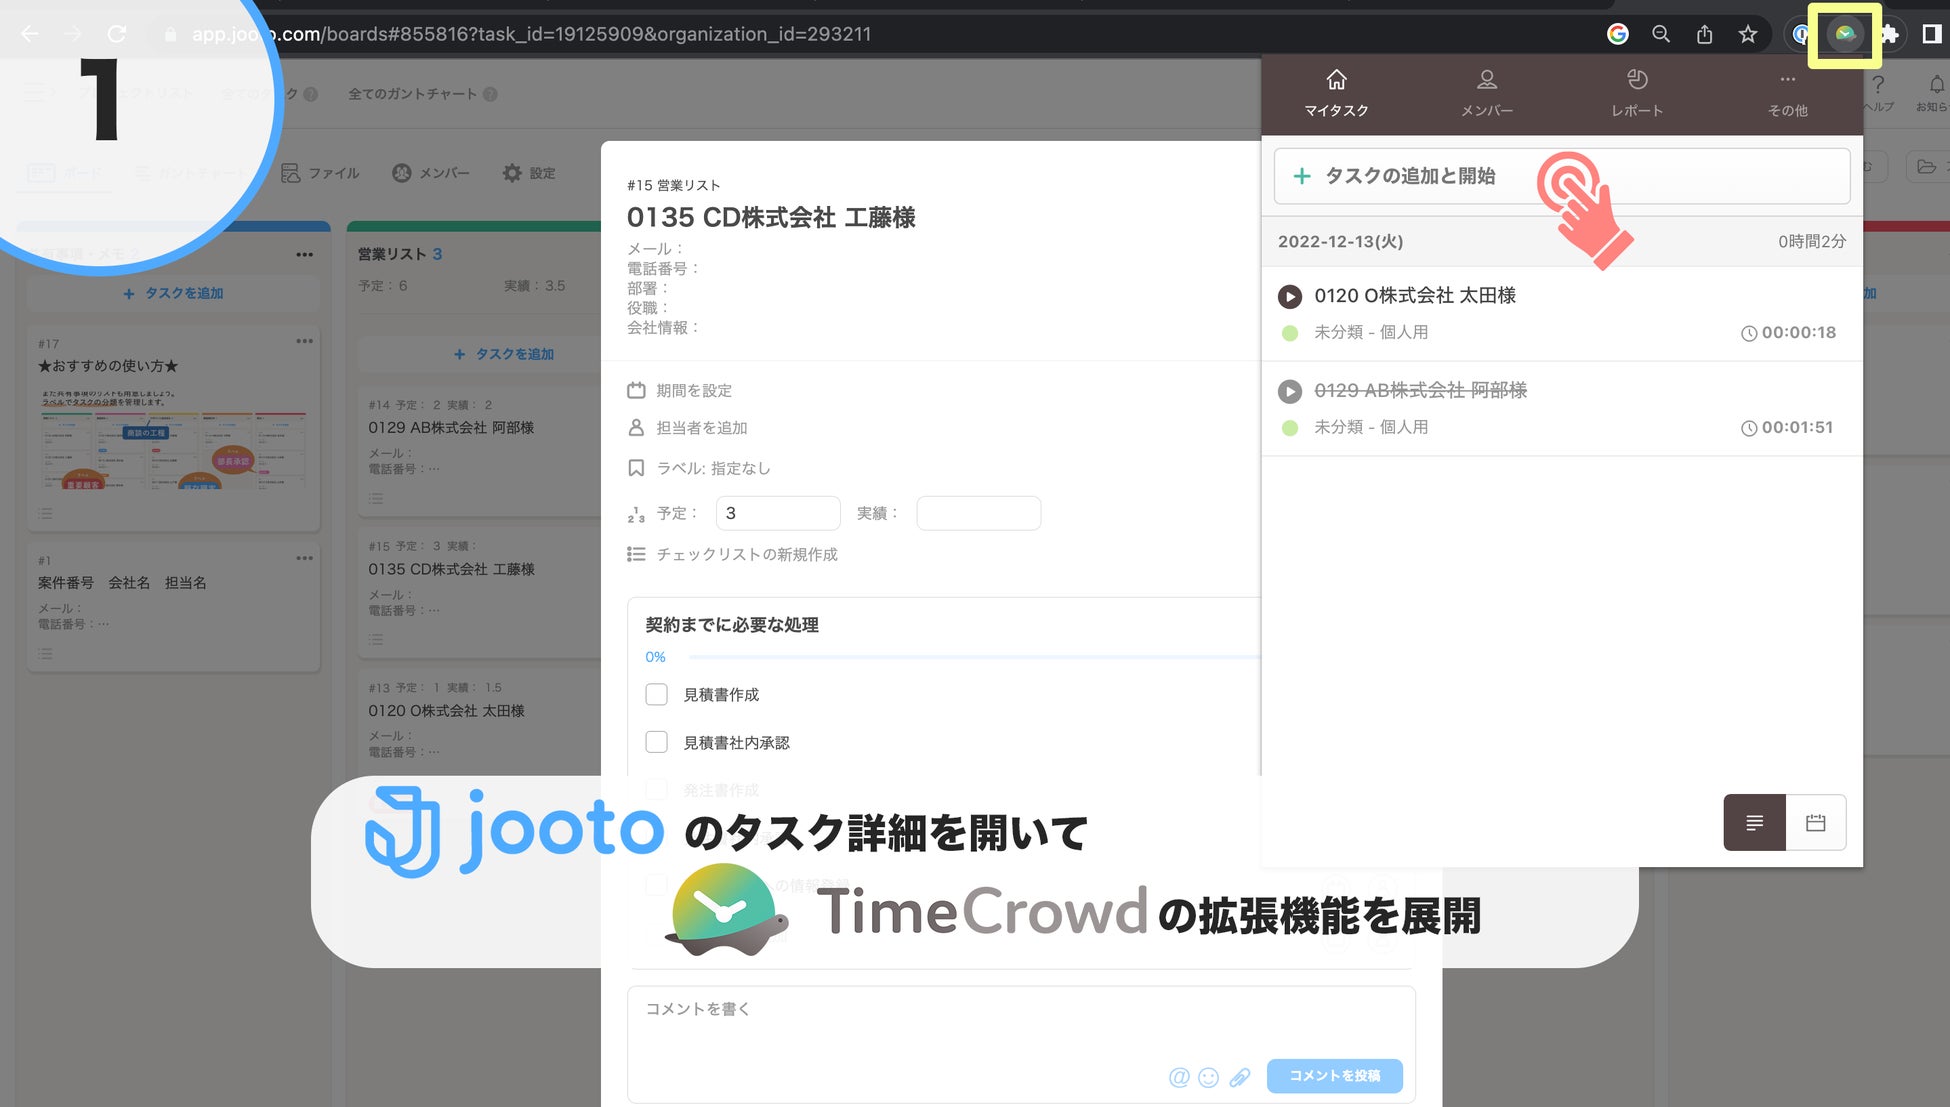
Task: Click the bookmark star icon in address bar
Action: click(x=1747, y=34)
